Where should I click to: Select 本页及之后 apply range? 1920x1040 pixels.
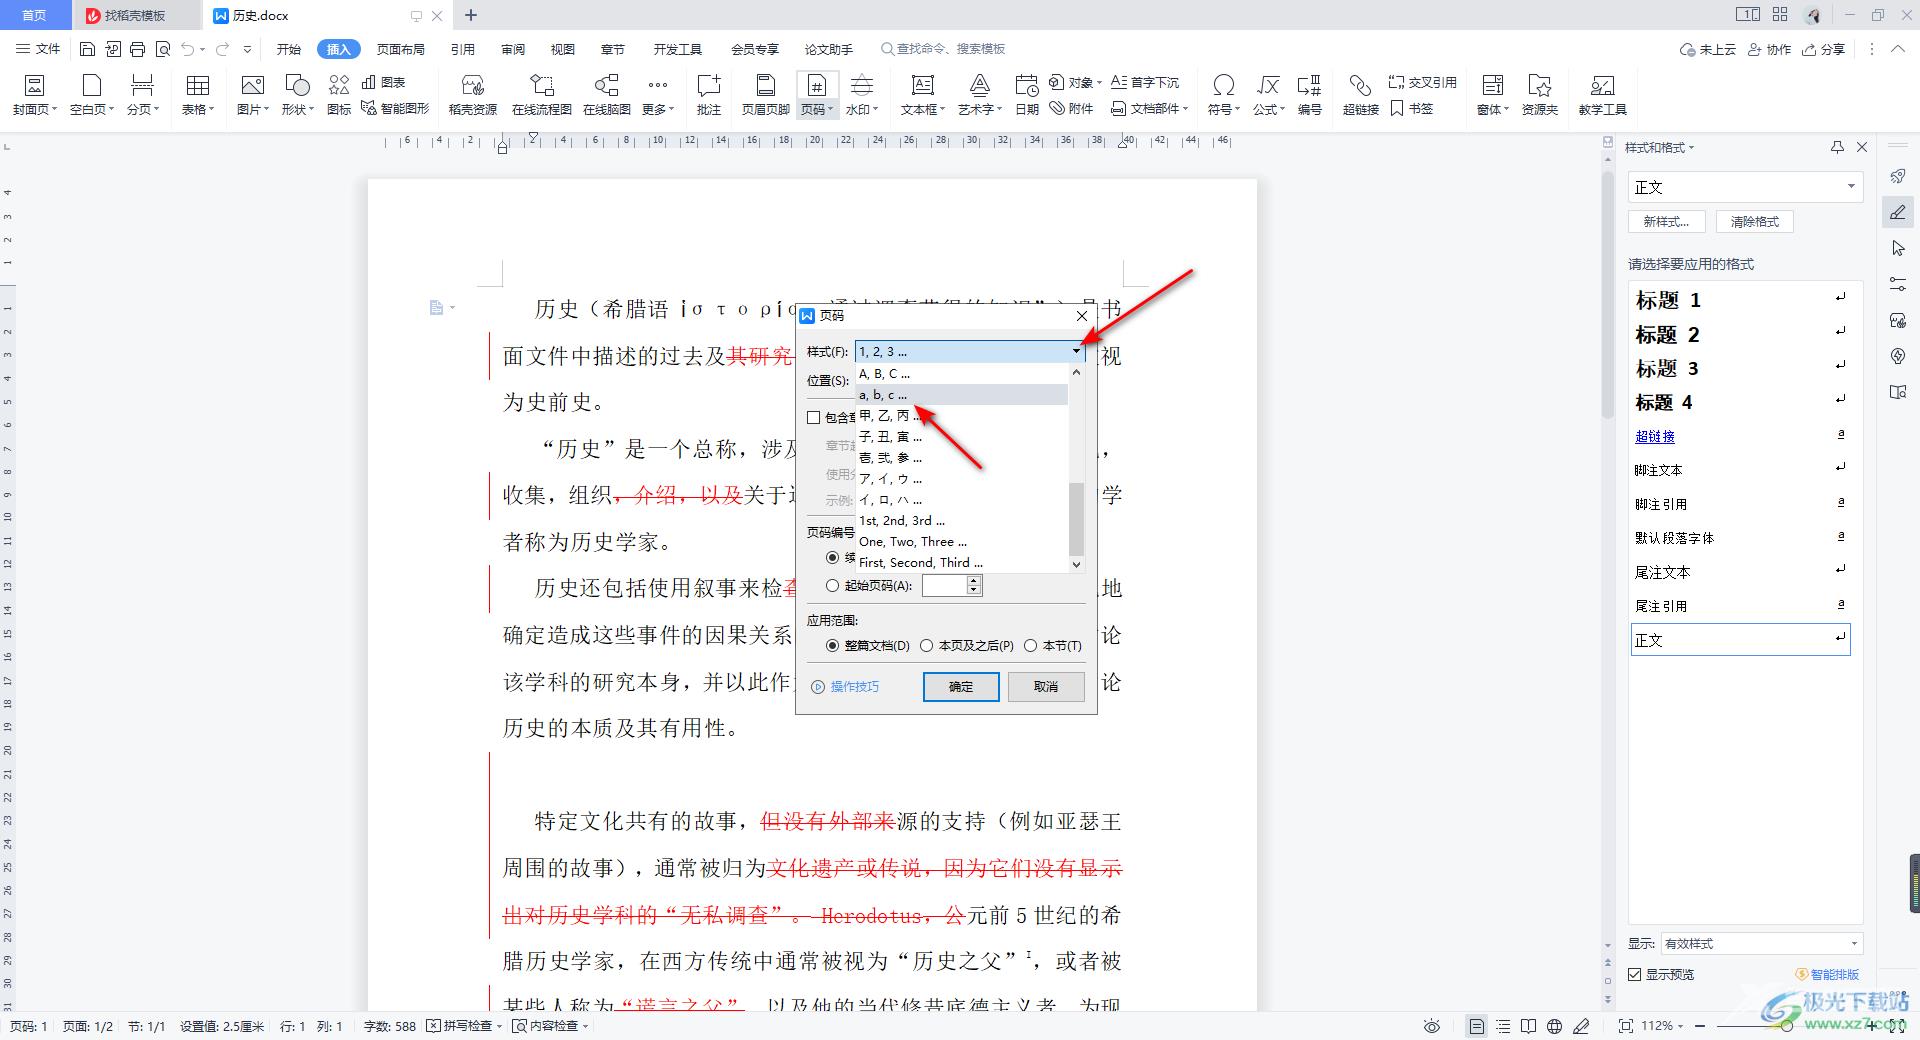pyautogui.click(x=926, y=645)
